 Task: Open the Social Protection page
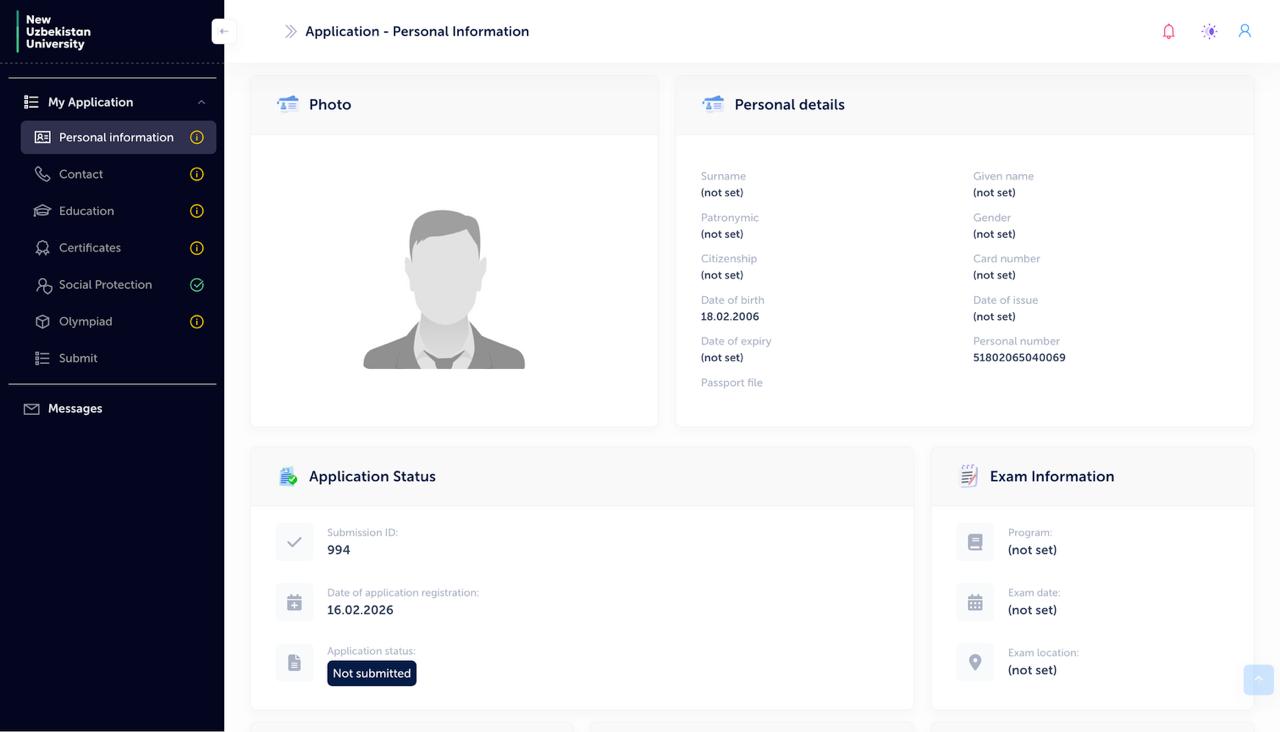pyautogui.click(x=105, y=285)
